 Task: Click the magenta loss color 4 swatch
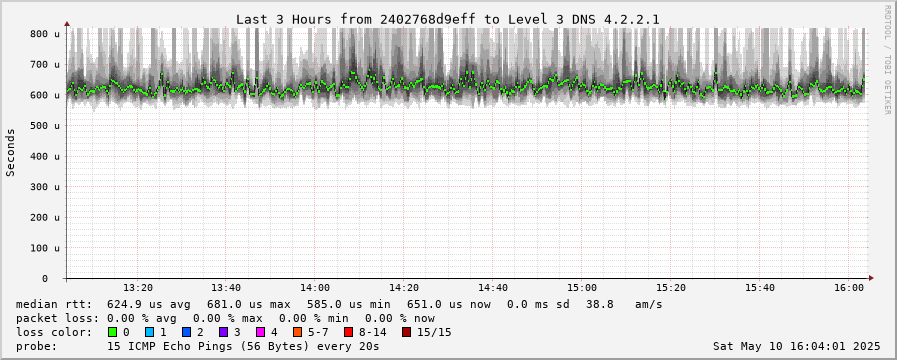(260, 332)
